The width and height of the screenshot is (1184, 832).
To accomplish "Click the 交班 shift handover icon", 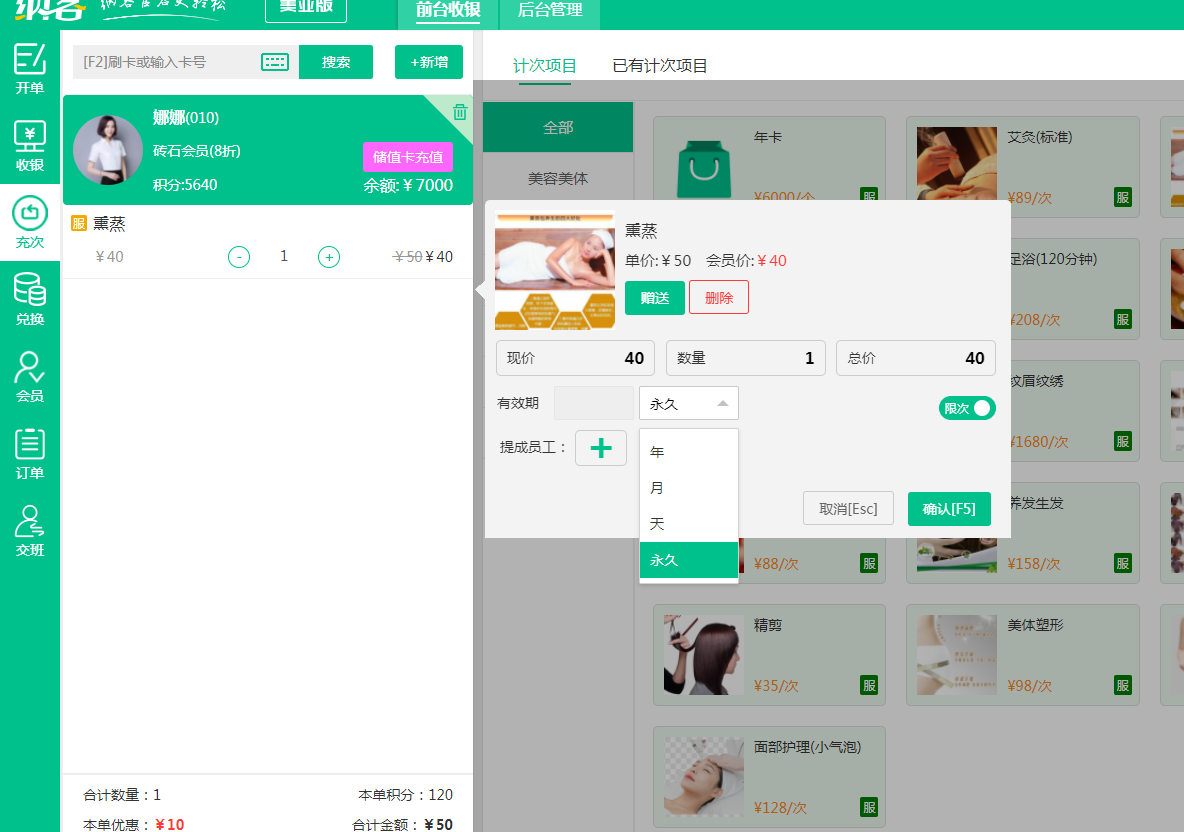I will point(30,530).
